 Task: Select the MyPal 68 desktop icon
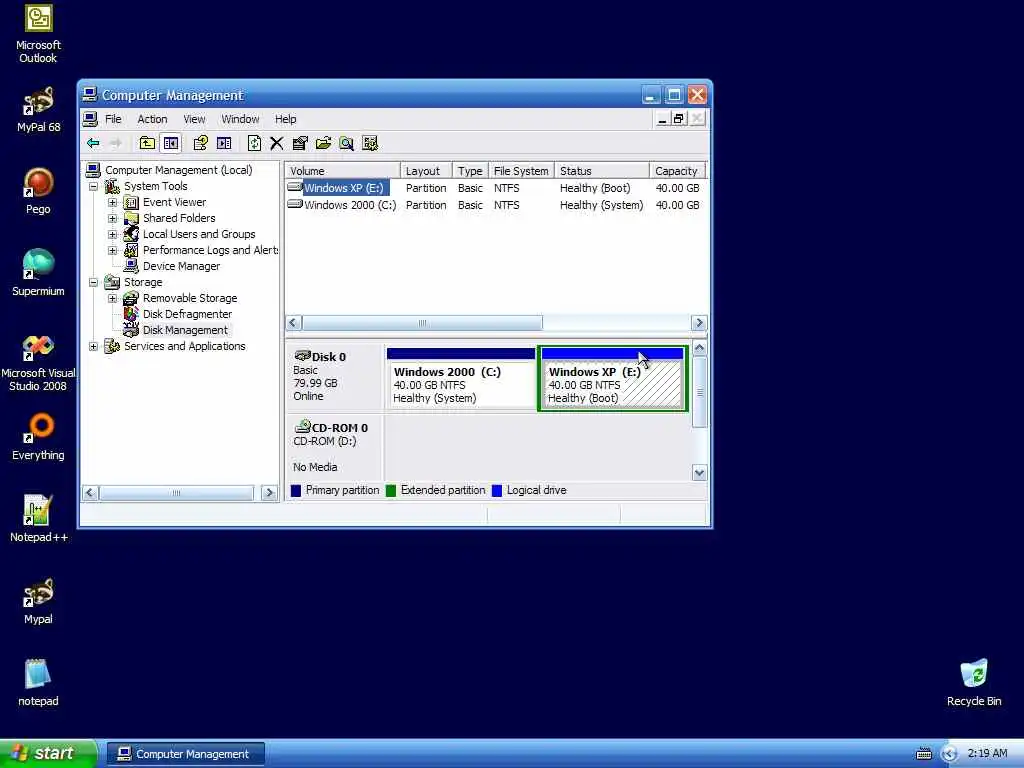pyautogui.click(x=38, y=110)
